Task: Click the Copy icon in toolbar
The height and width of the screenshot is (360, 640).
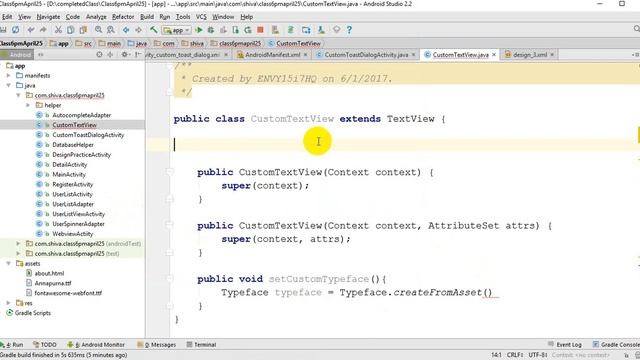Action: pos(71,30)
